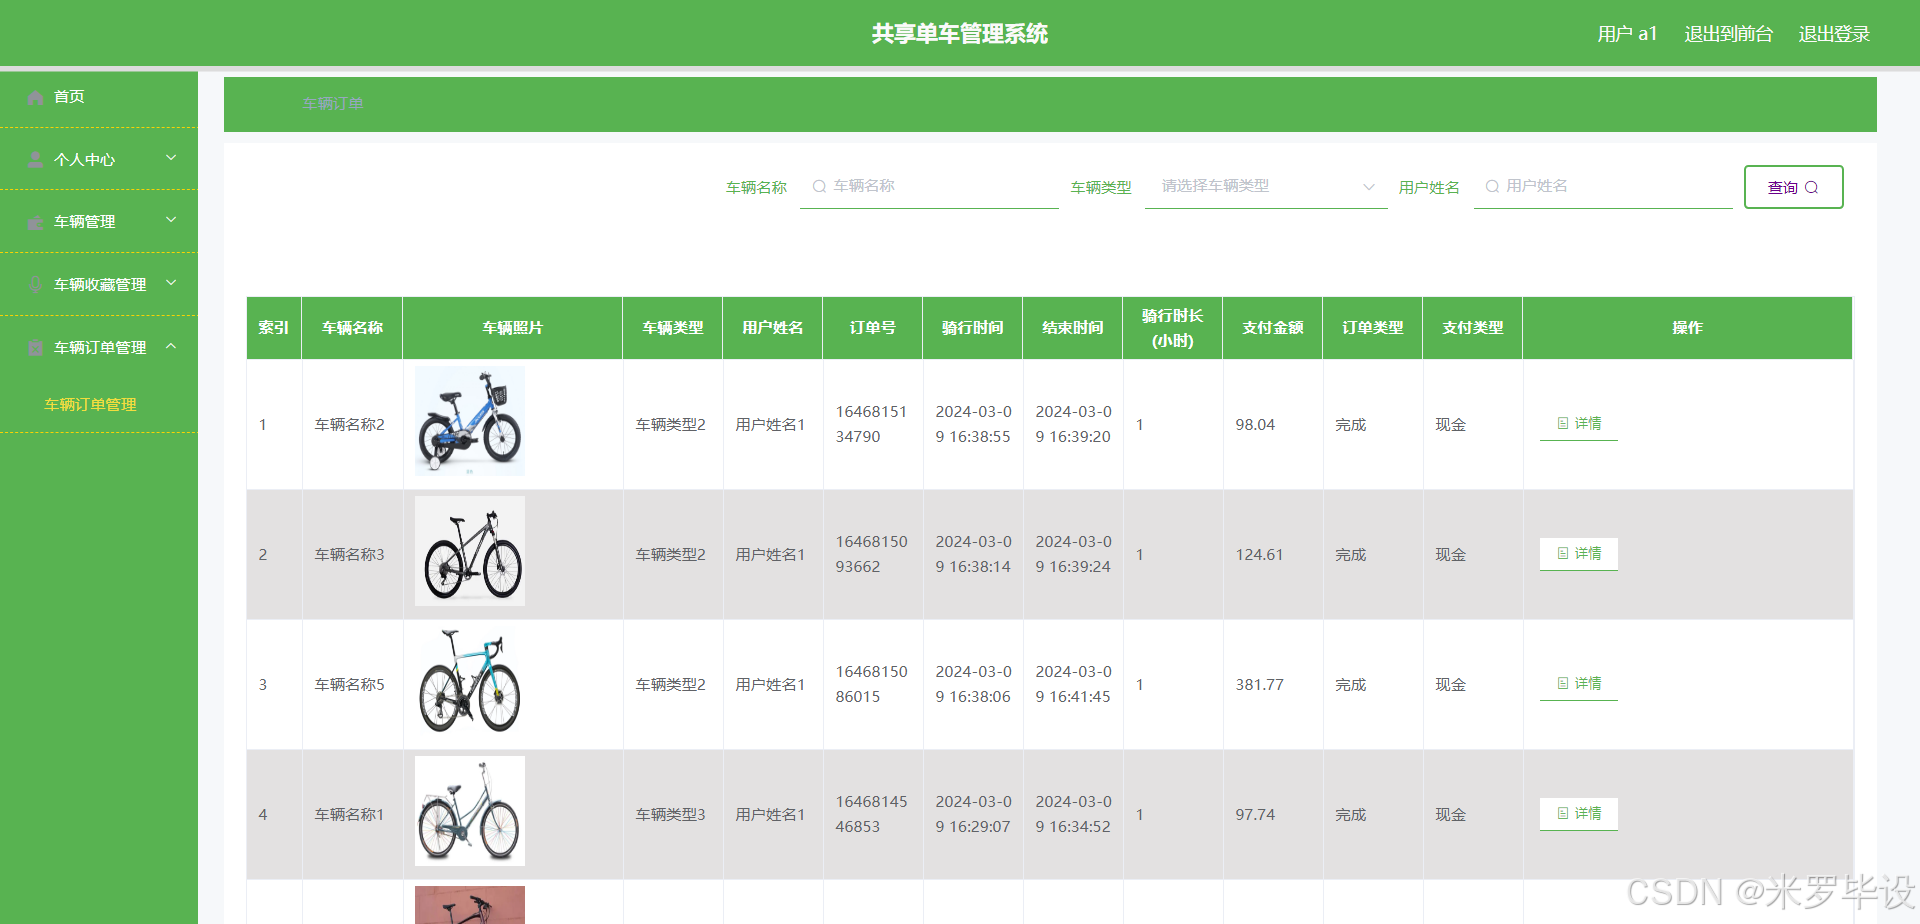Open the 个人中心 menu

(x=98, y=160)
